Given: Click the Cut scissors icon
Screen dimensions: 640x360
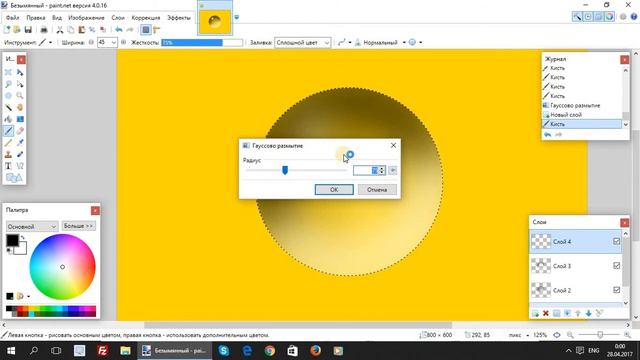Looking at the screenshot, I should tap(60, 30).
